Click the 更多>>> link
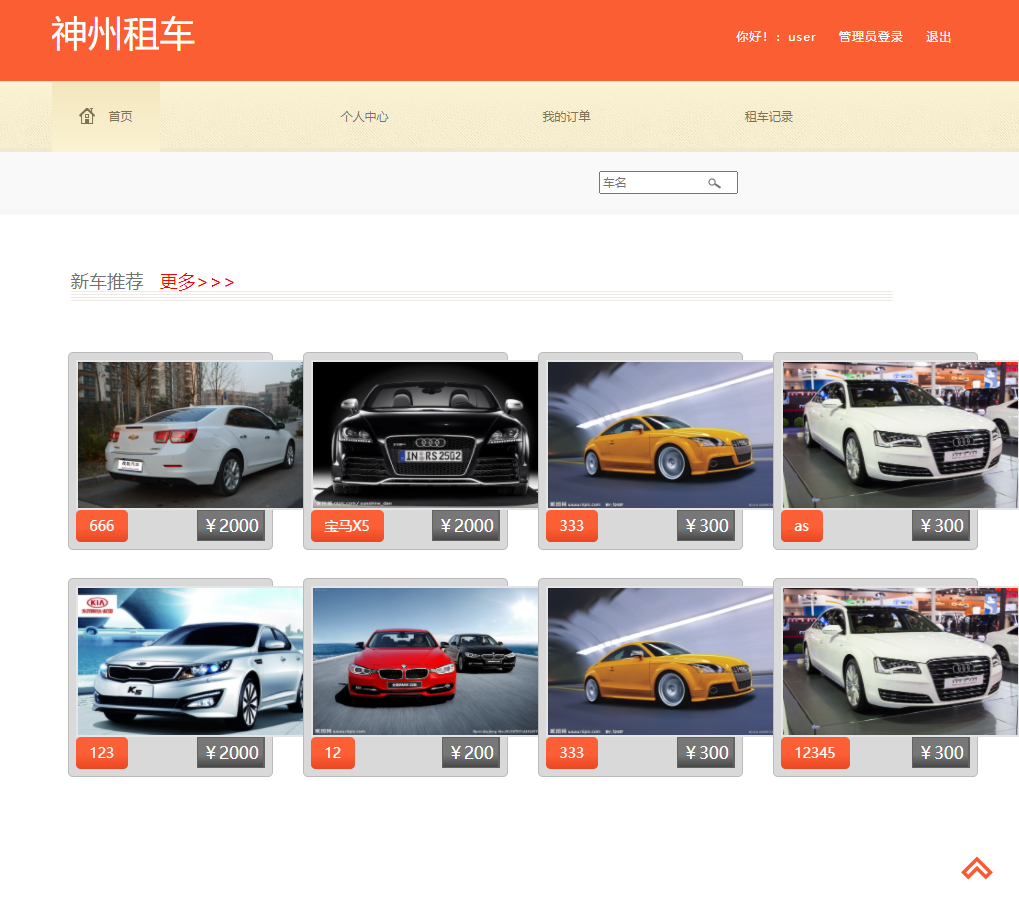 196,281
